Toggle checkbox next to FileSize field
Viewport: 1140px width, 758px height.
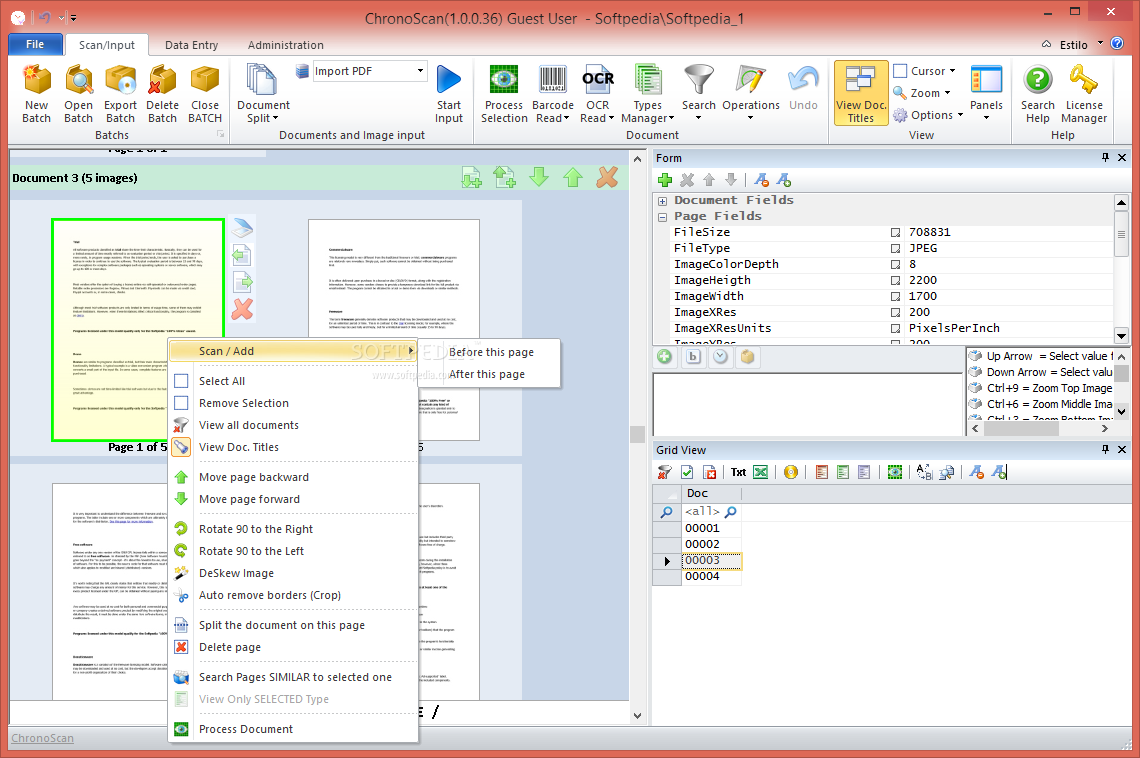coord(896,233)
